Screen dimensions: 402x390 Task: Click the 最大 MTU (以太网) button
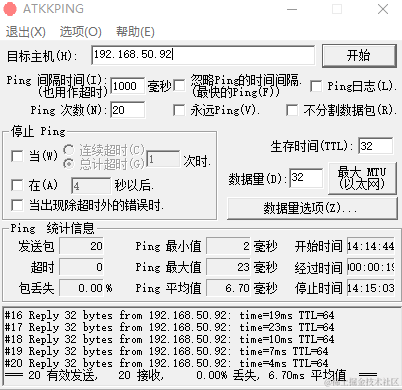click(x=362, y=178)
